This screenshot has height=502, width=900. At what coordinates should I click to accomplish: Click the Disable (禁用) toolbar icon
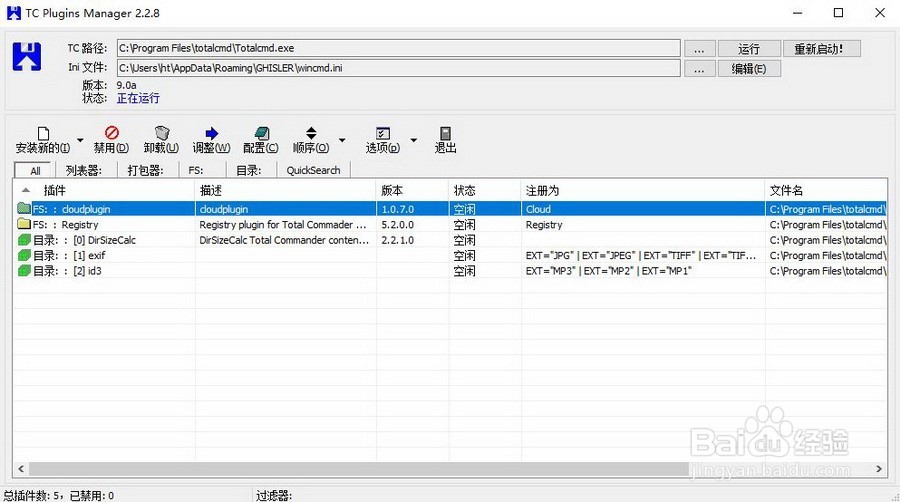pos(111,133)
